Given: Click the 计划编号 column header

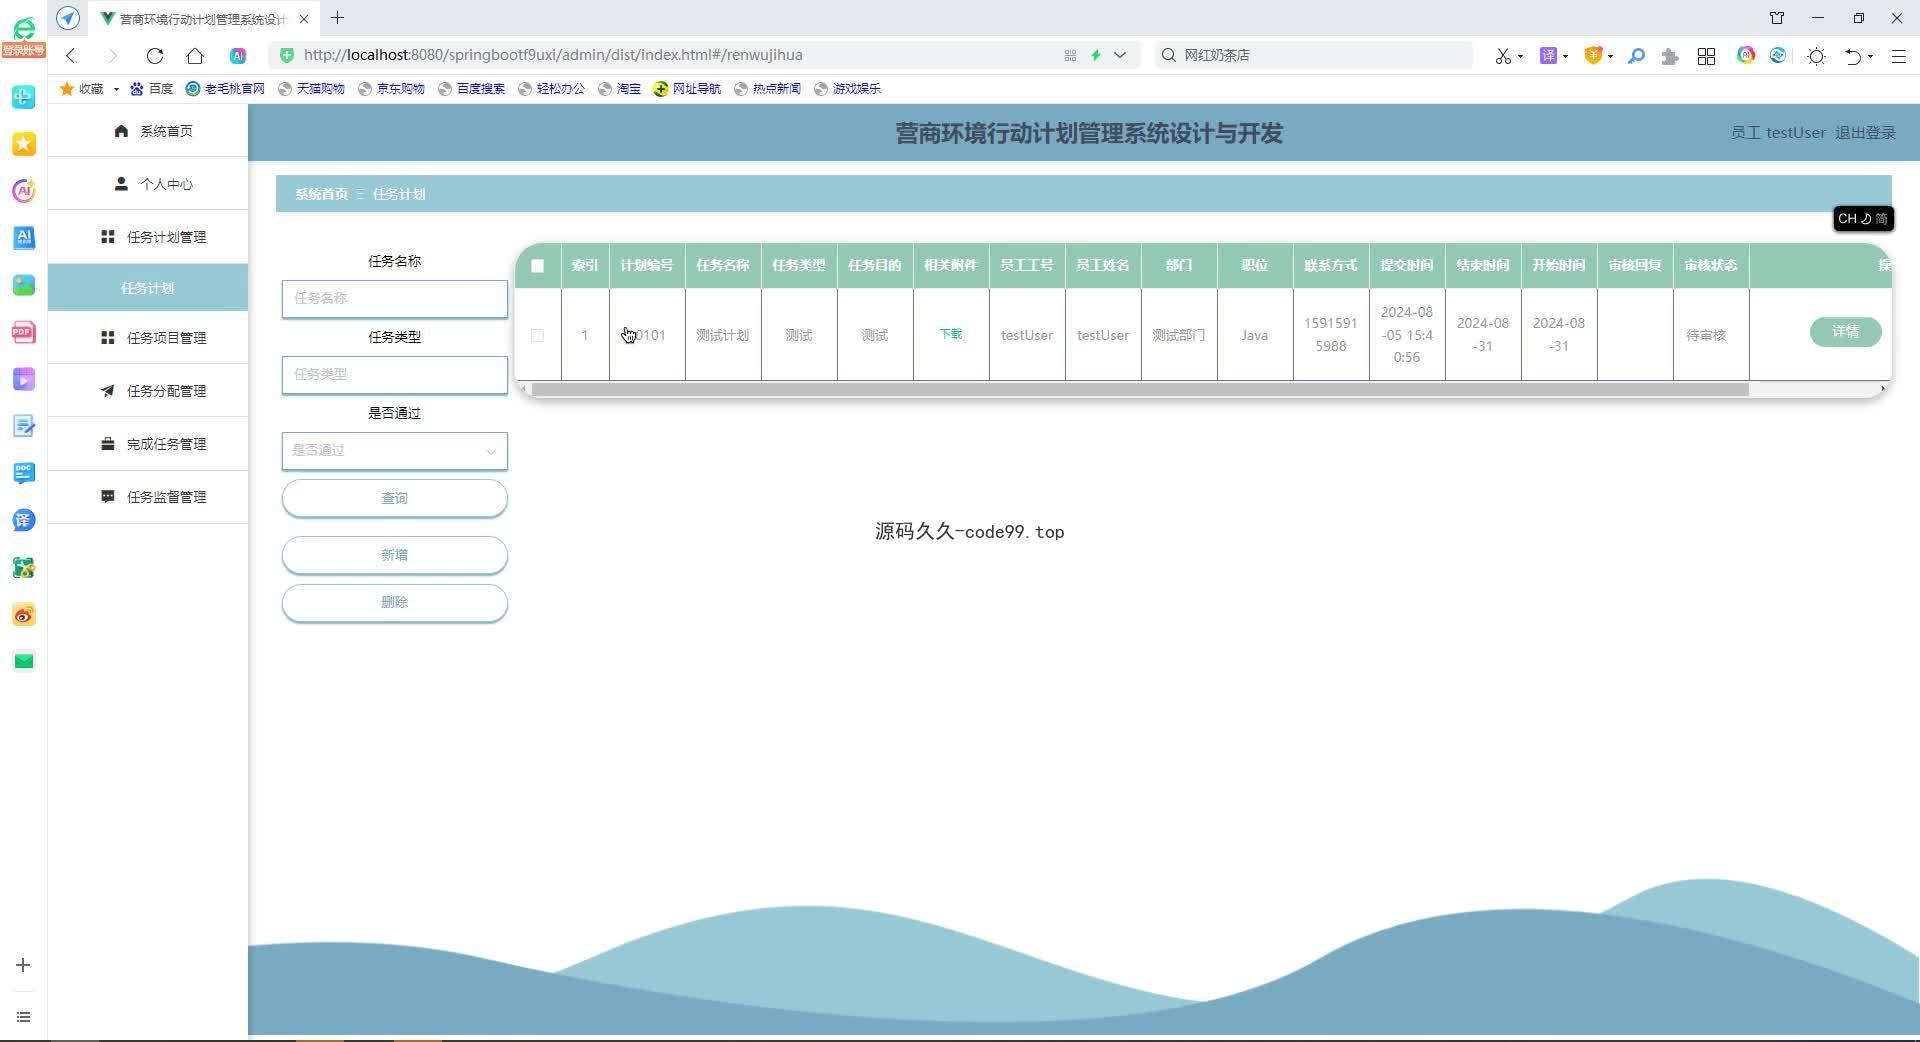Looking at the screenshot, I should point(647,266).
